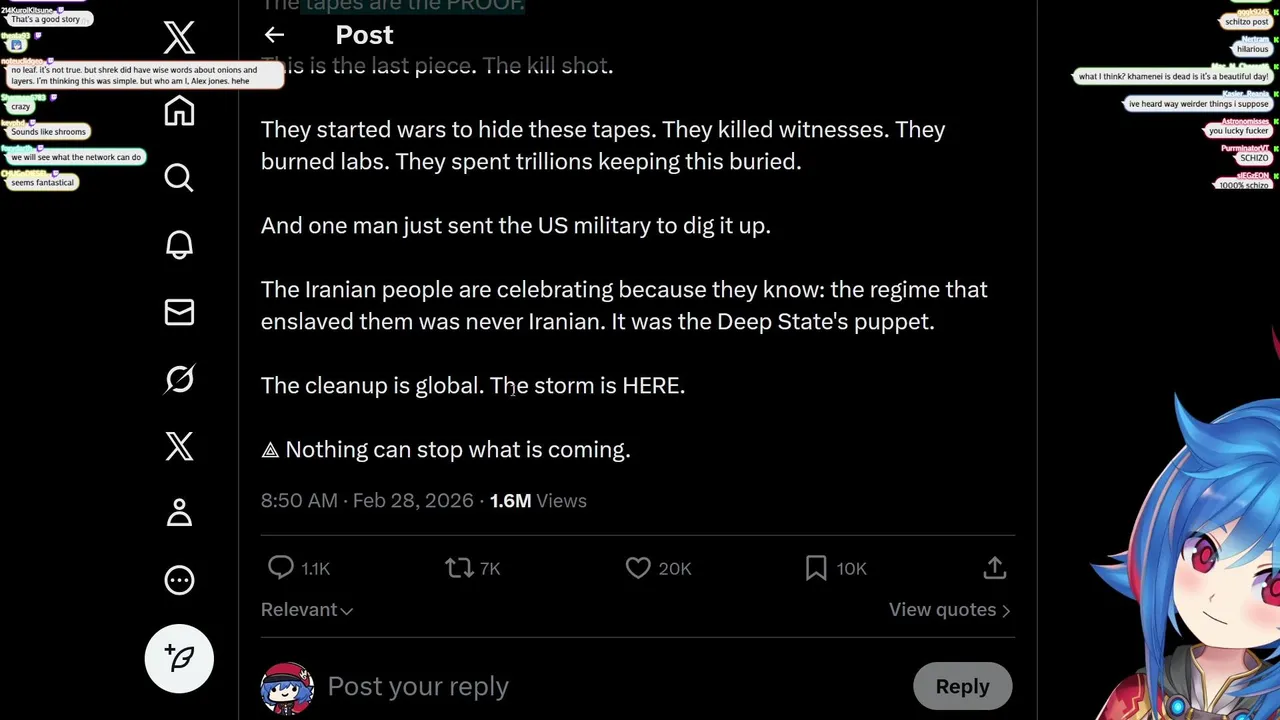Viewport: 1280px width, 720px height.
Task: Open the Notifications bell
Action: [x=179, y=245]
